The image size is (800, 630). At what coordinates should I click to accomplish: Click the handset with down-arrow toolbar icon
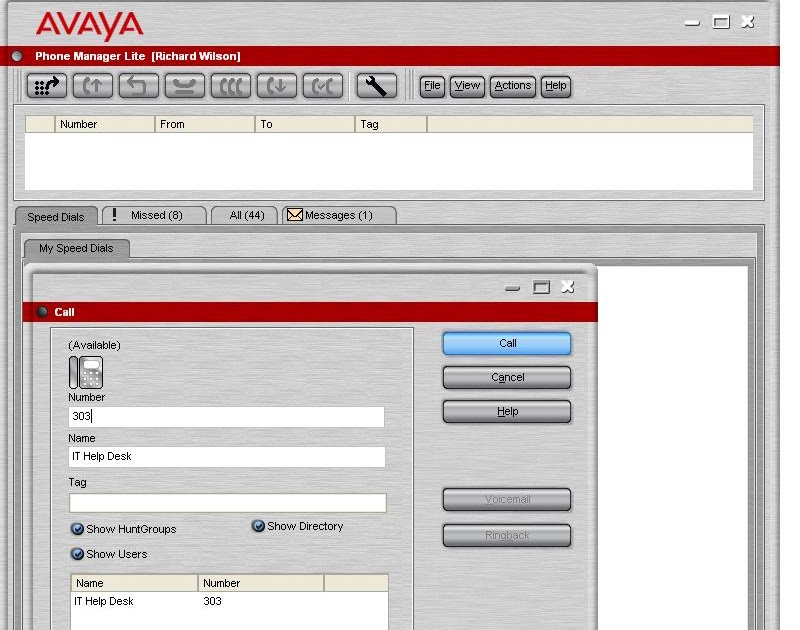tap(277, 86)
